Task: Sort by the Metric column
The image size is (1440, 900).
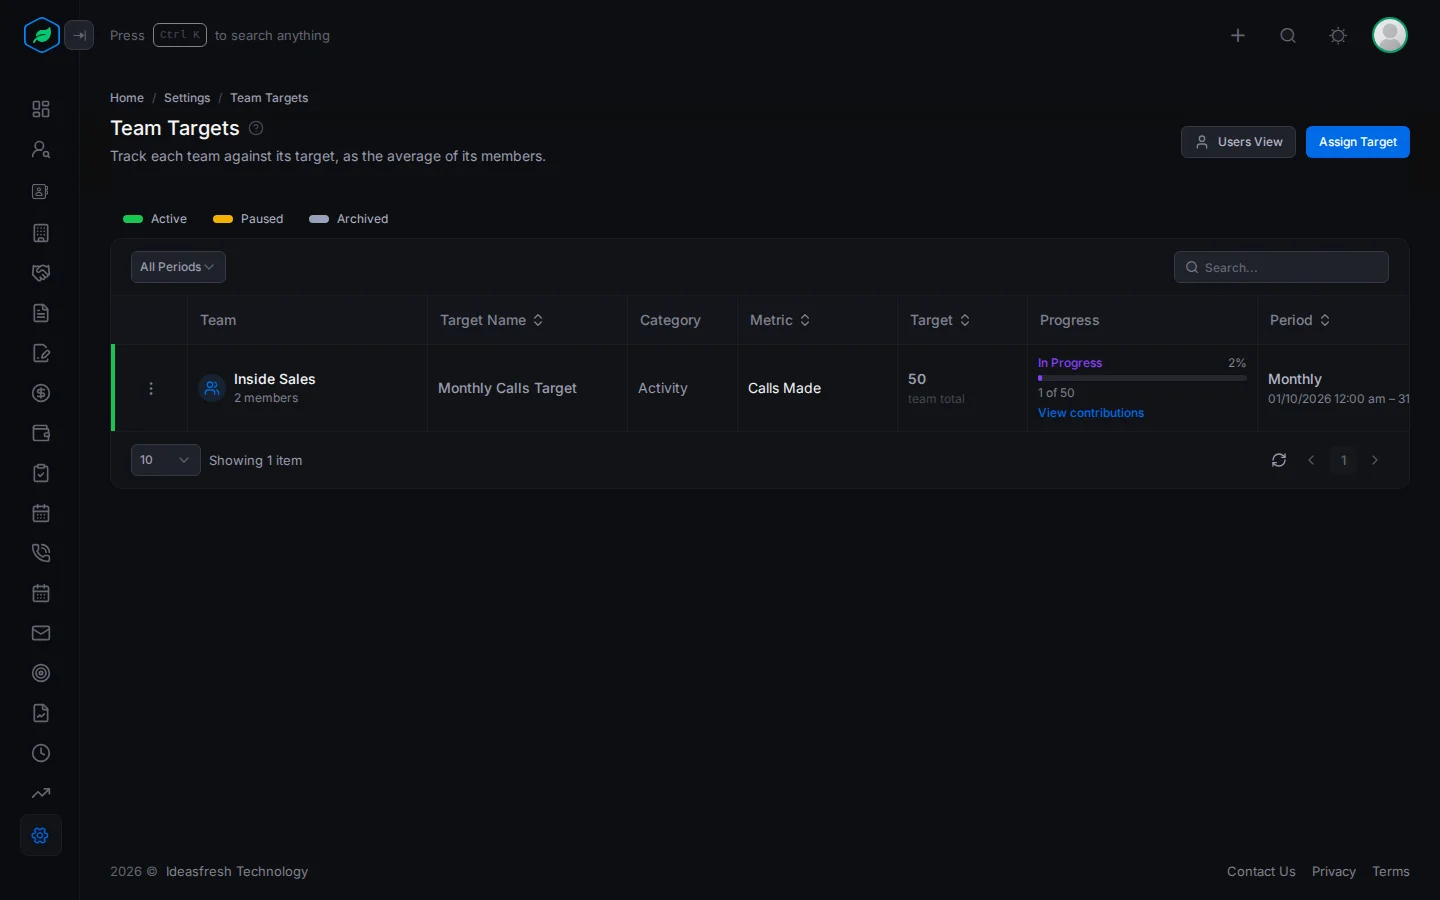Action: coord(780,320)
